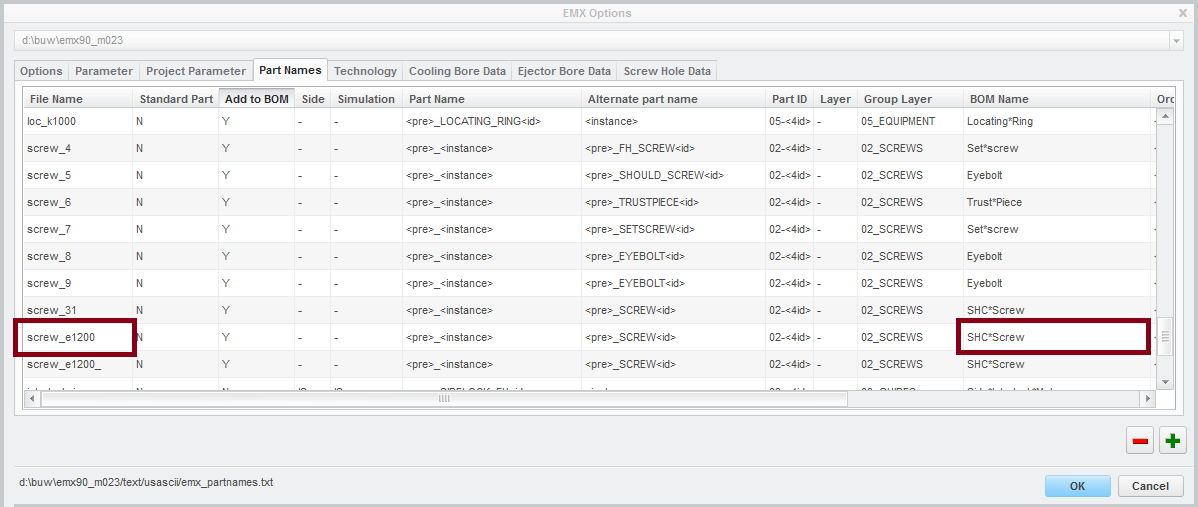Click the red minus remove-row icon

[1141, 441]
